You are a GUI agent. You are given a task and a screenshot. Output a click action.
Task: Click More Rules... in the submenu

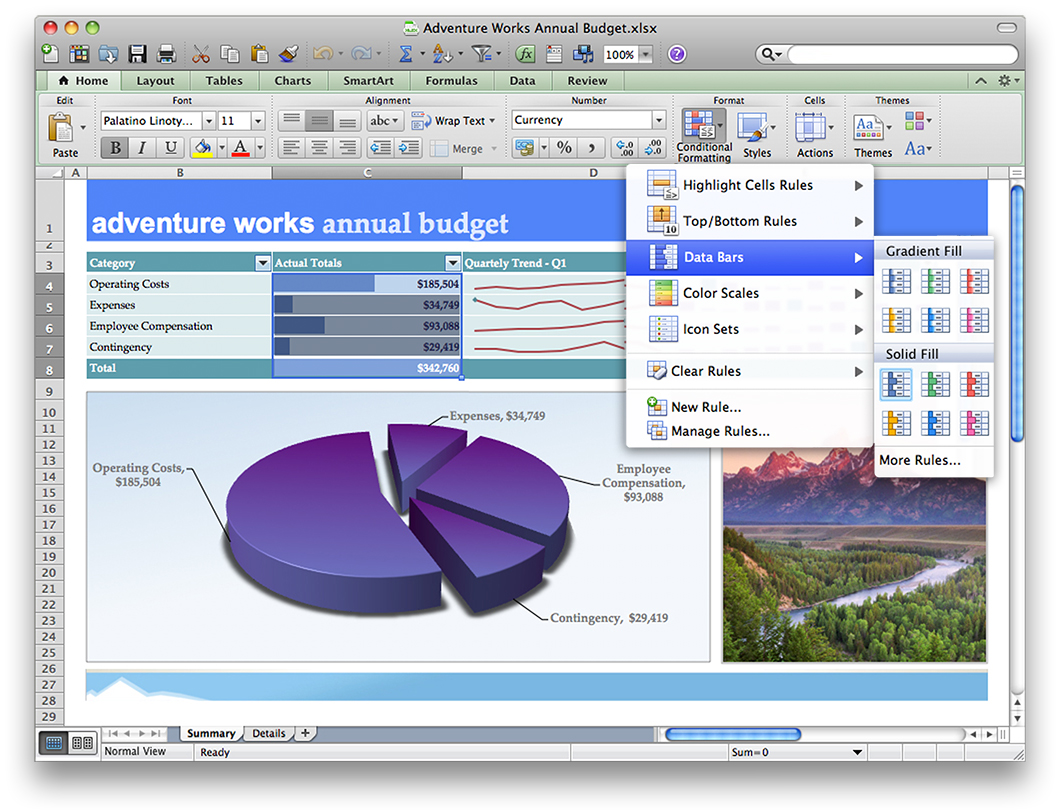pos(919,460)
